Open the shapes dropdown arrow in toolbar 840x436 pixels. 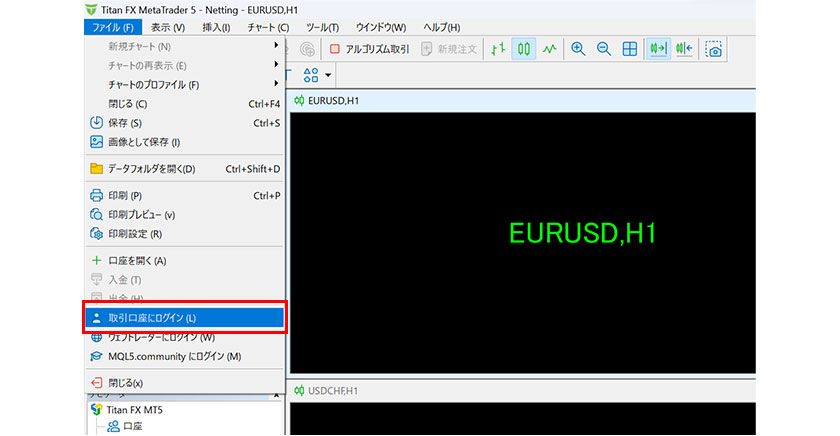328,75
